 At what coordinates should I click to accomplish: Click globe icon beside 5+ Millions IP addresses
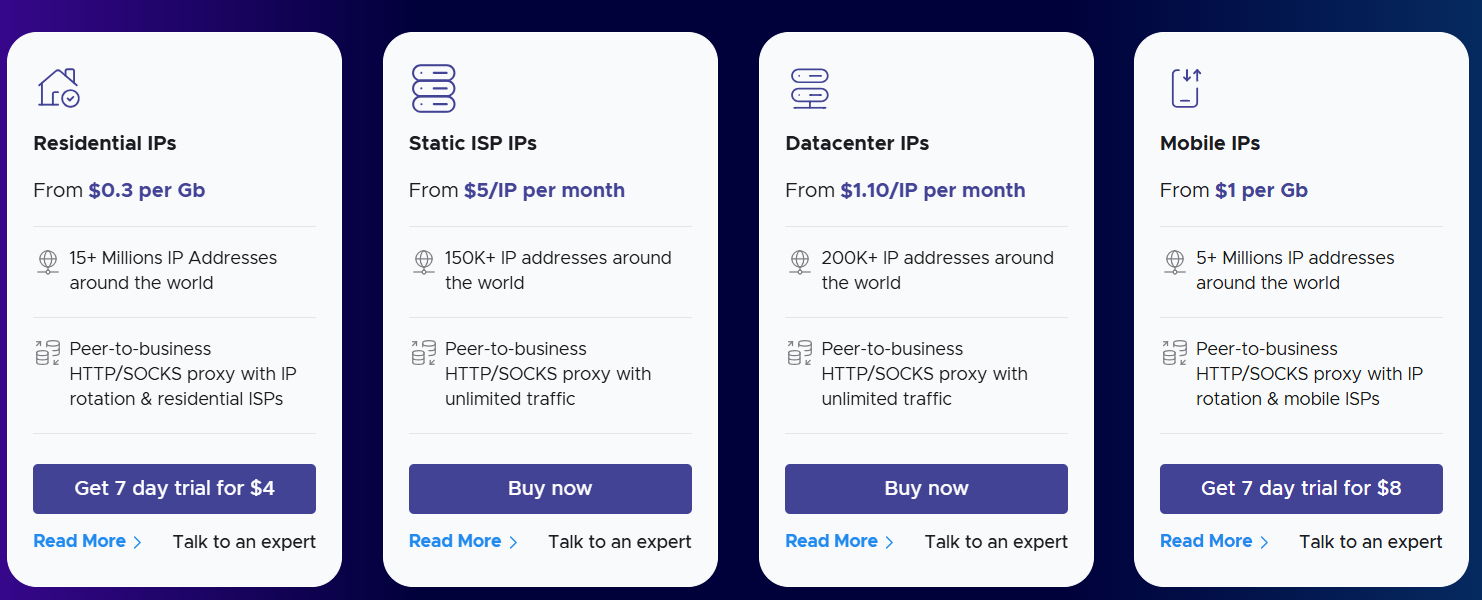click(x=1174, y=261)
